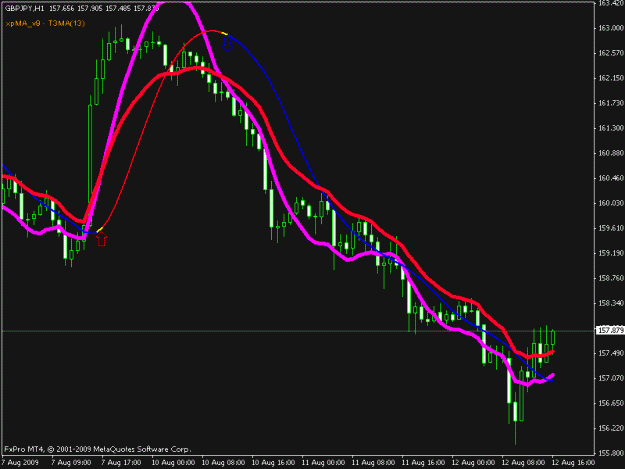625x469 pixels.
Task: Click the 12 Aug 08:00 time label
Action: tap(523, 463)
